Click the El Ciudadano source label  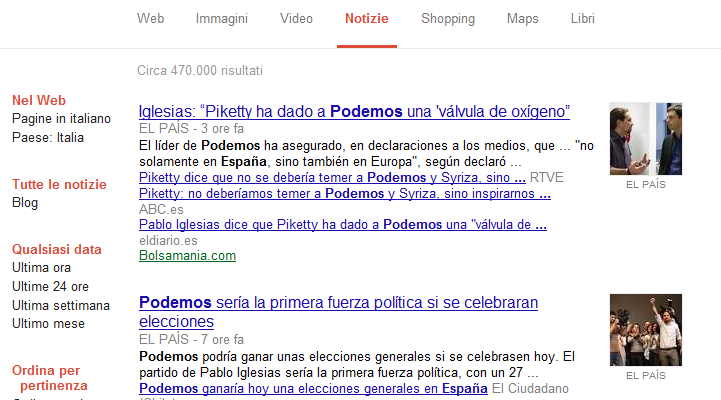click(530, 389)
